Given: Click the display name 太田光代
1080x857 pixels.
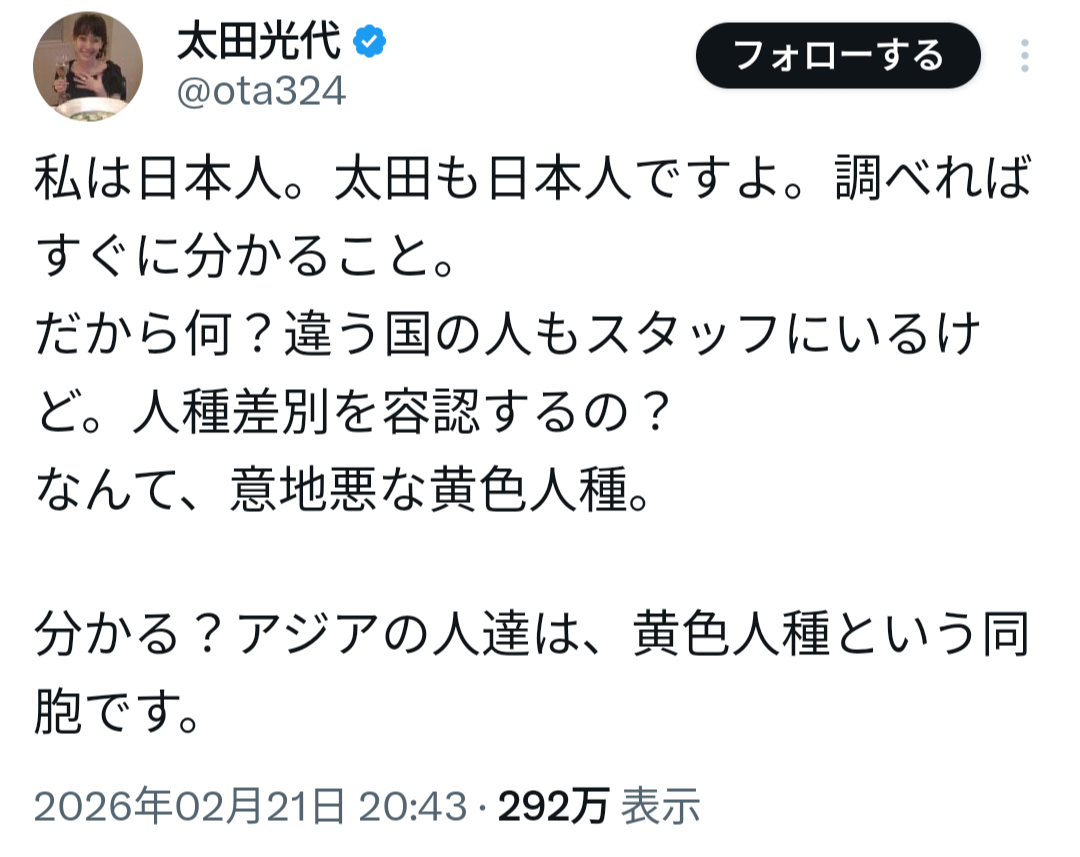Looking at the screenshot, I should coord(261,43).
